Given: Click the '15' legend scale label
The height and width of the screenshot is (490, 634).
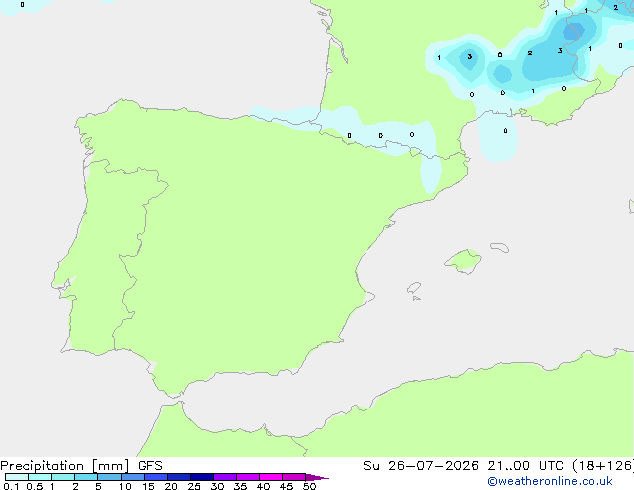Looking at the screenshot, I should point(148,486).
